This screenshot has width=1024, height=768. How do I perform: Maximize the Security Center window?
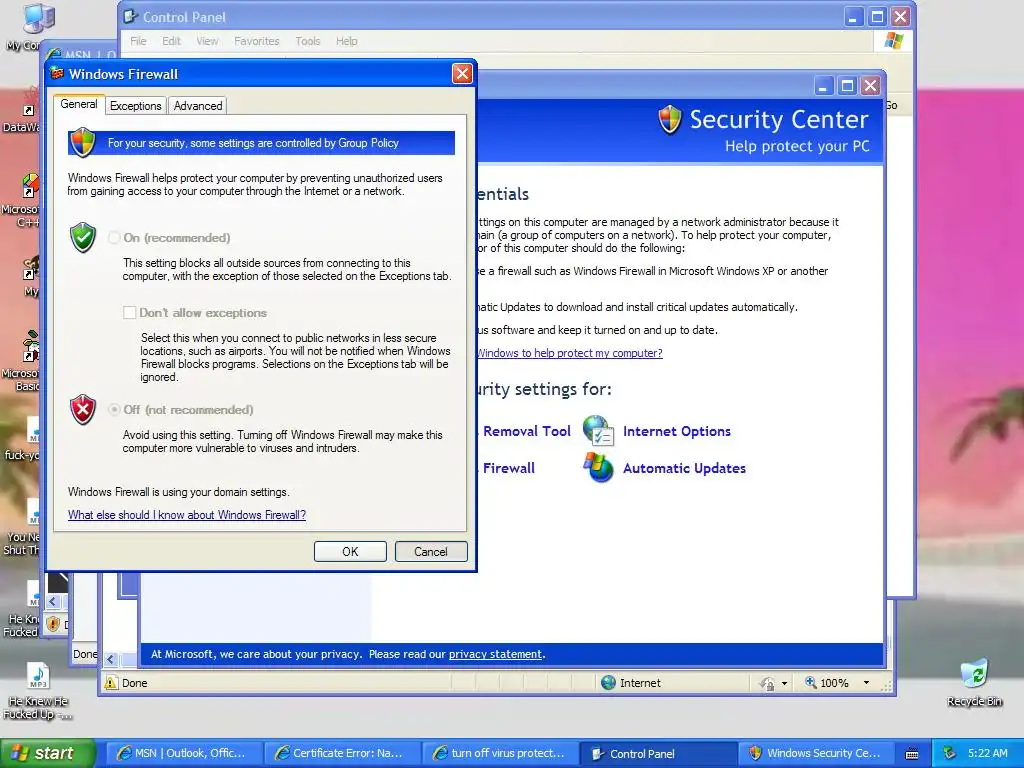pos(847,86)
